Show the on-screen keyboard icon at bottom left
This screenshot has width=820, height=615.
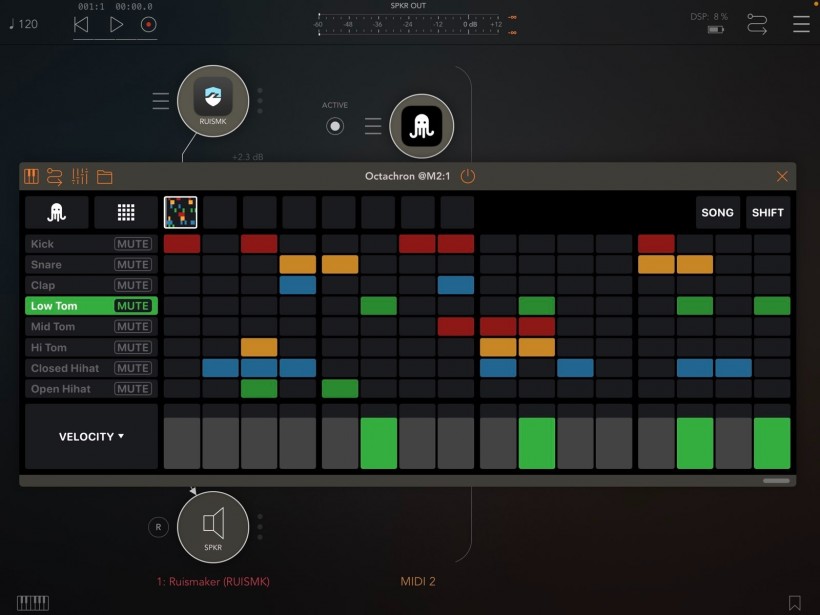[x=33, y=602]
